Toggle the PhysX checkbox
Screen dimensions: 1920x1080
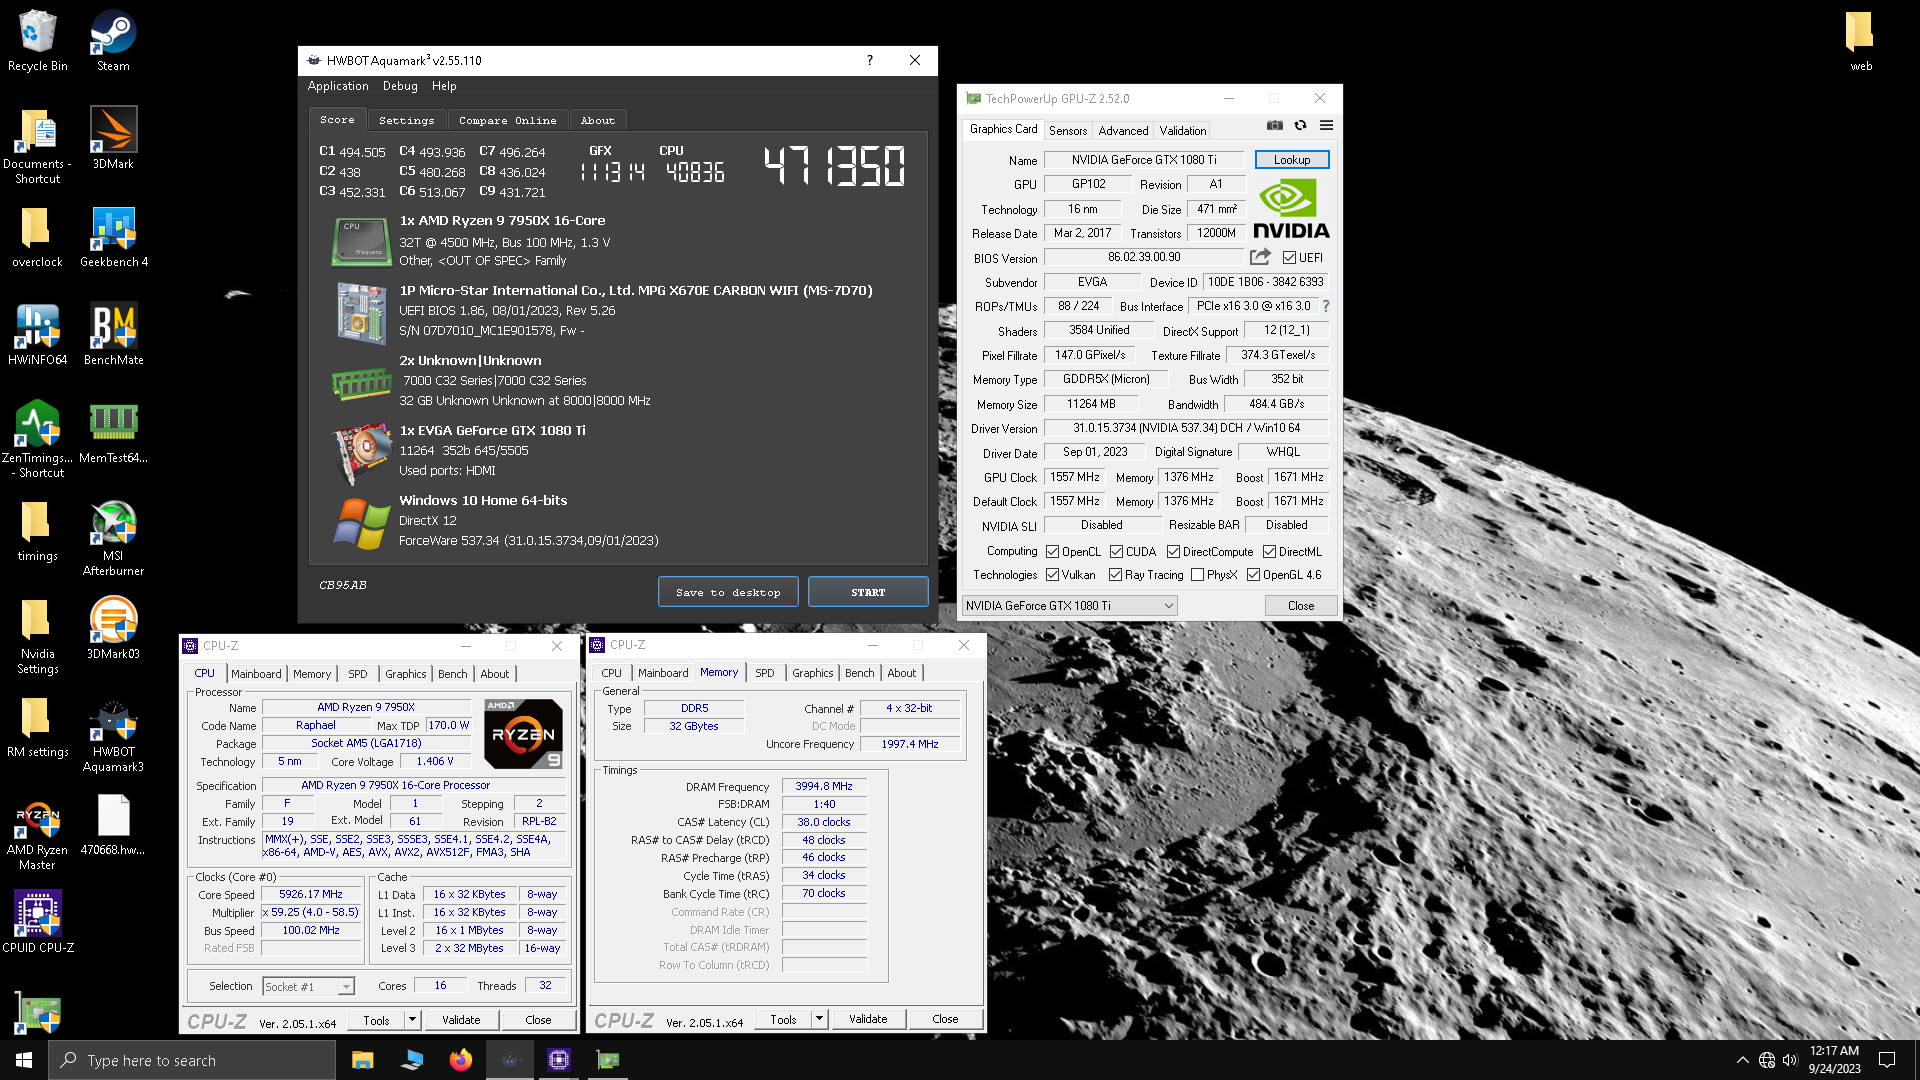pyautogui.click(x=1197, y=575)
